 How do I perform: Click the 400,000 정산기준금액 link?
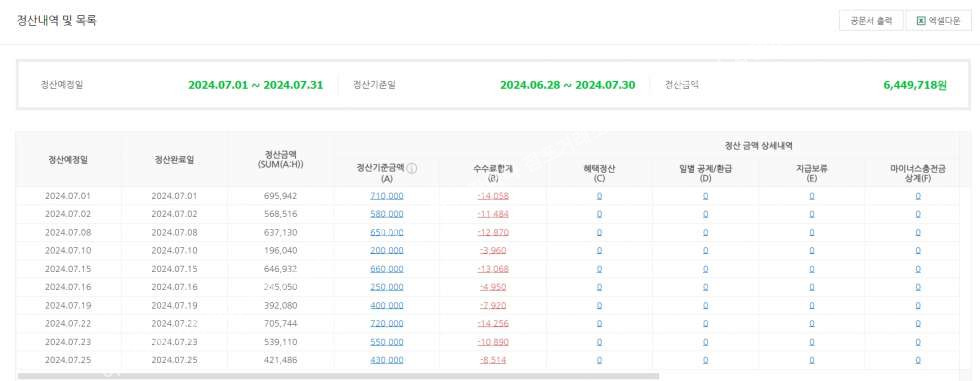coord(386,305)
